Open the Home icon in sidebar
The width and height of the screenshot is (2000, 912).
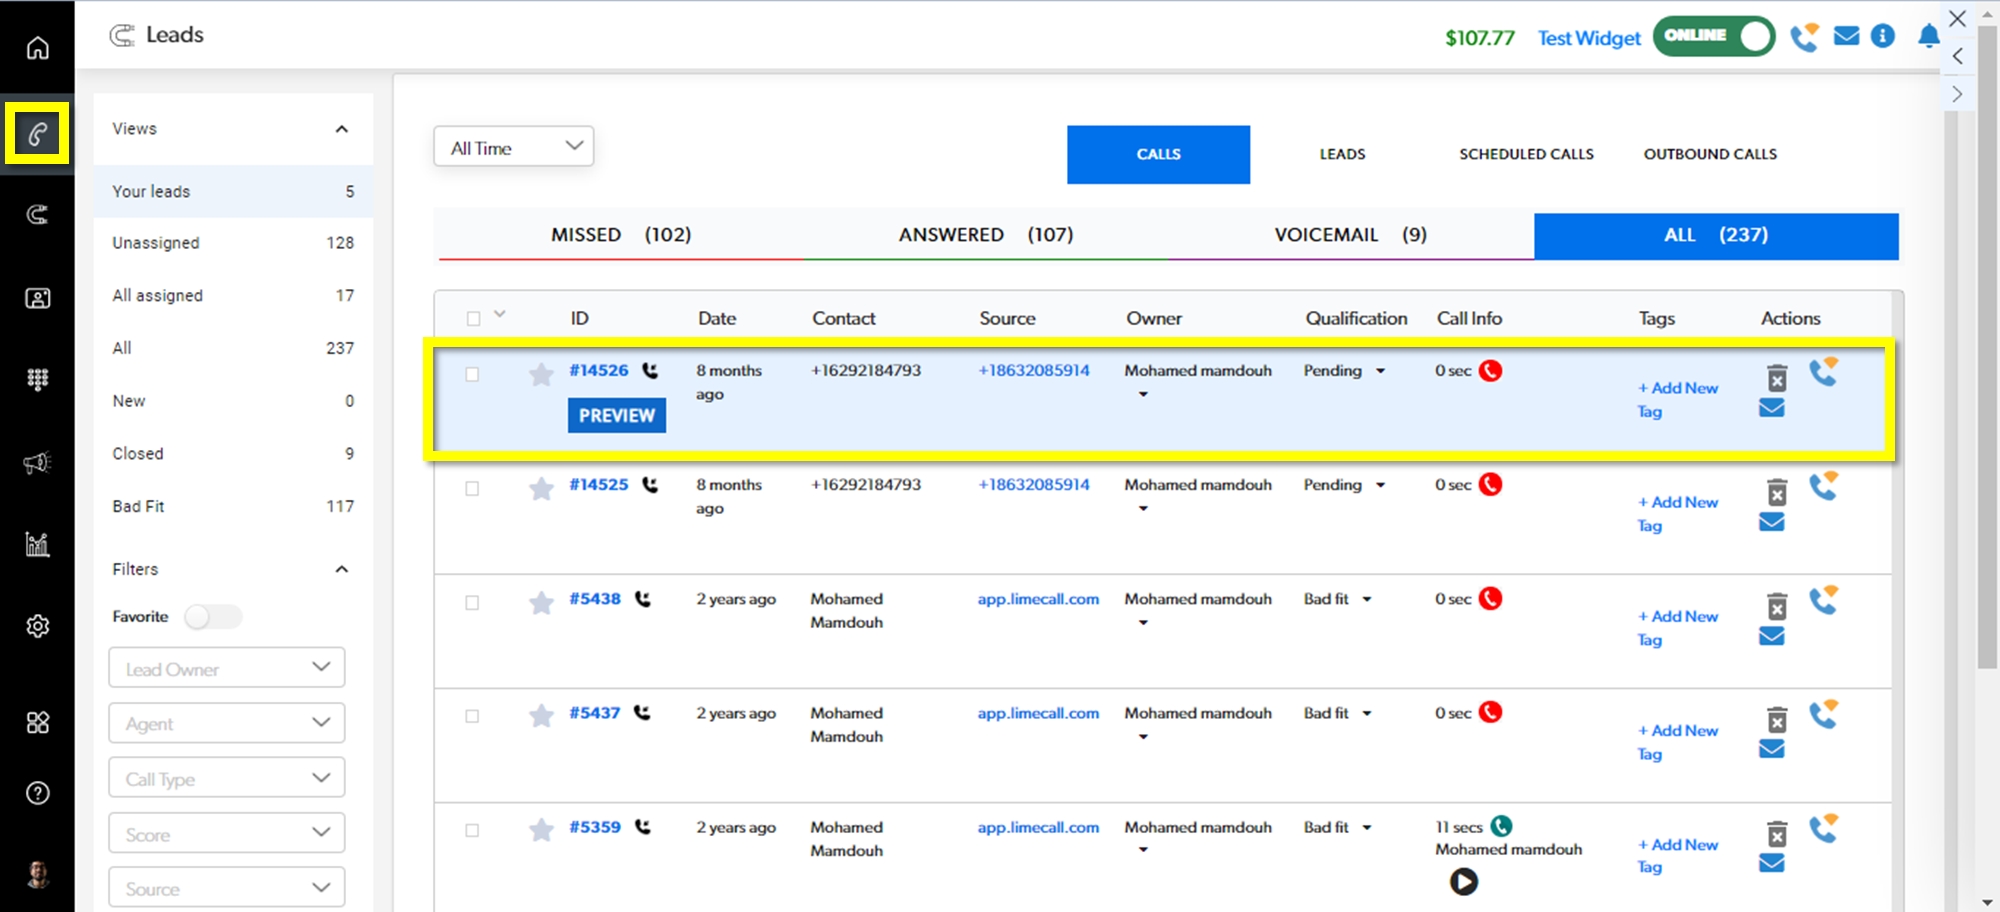coord(37,48)
